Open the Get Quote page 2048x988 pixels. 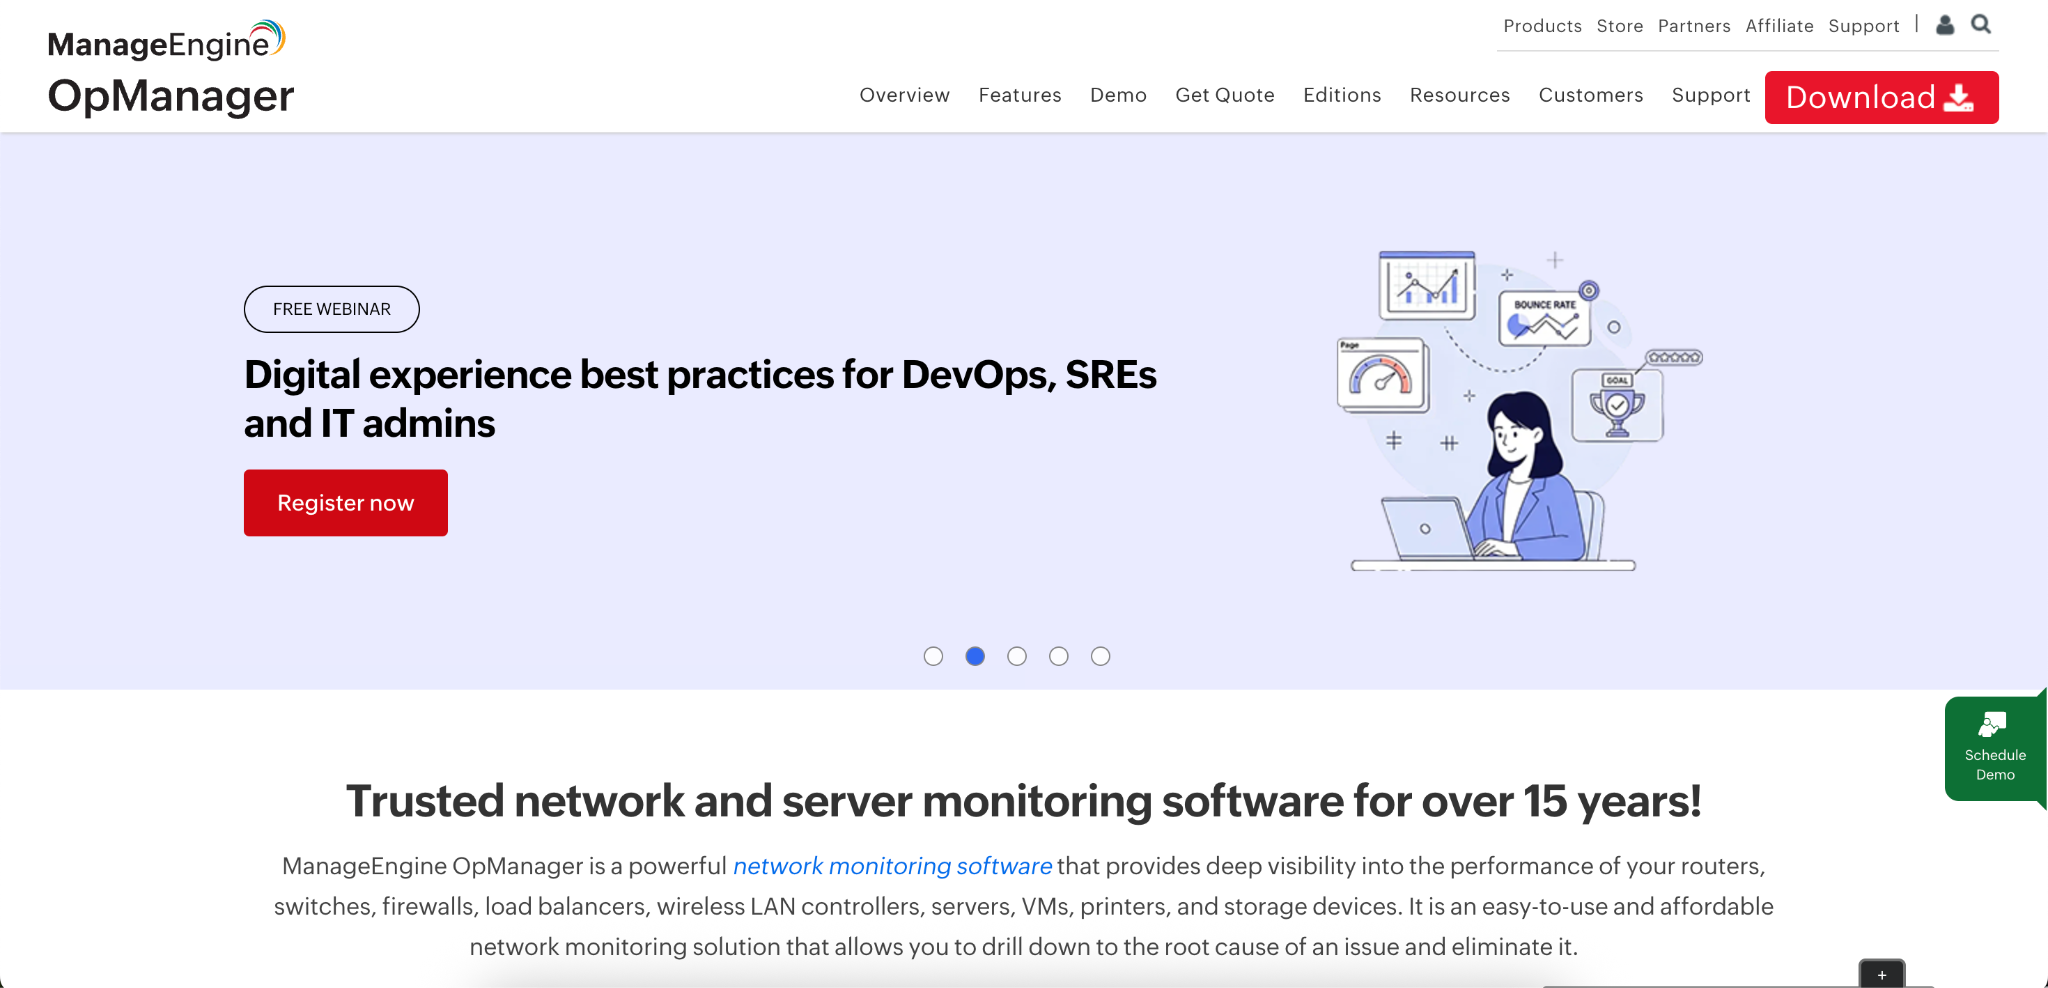(x=1224, y=95)
